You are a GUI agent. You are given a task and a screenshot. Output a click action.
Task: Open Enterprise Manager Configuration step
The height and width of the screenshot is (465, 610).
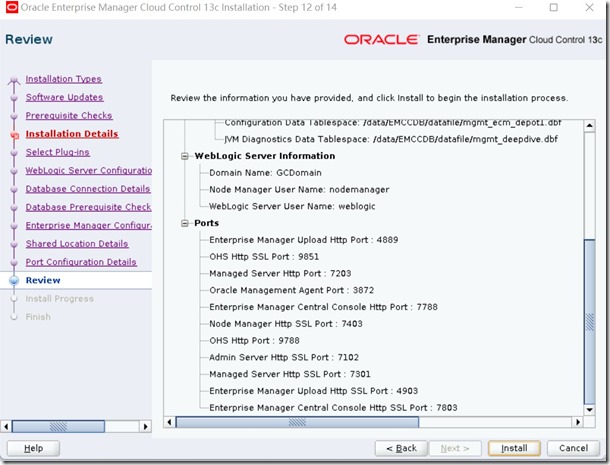coord(89,225)
